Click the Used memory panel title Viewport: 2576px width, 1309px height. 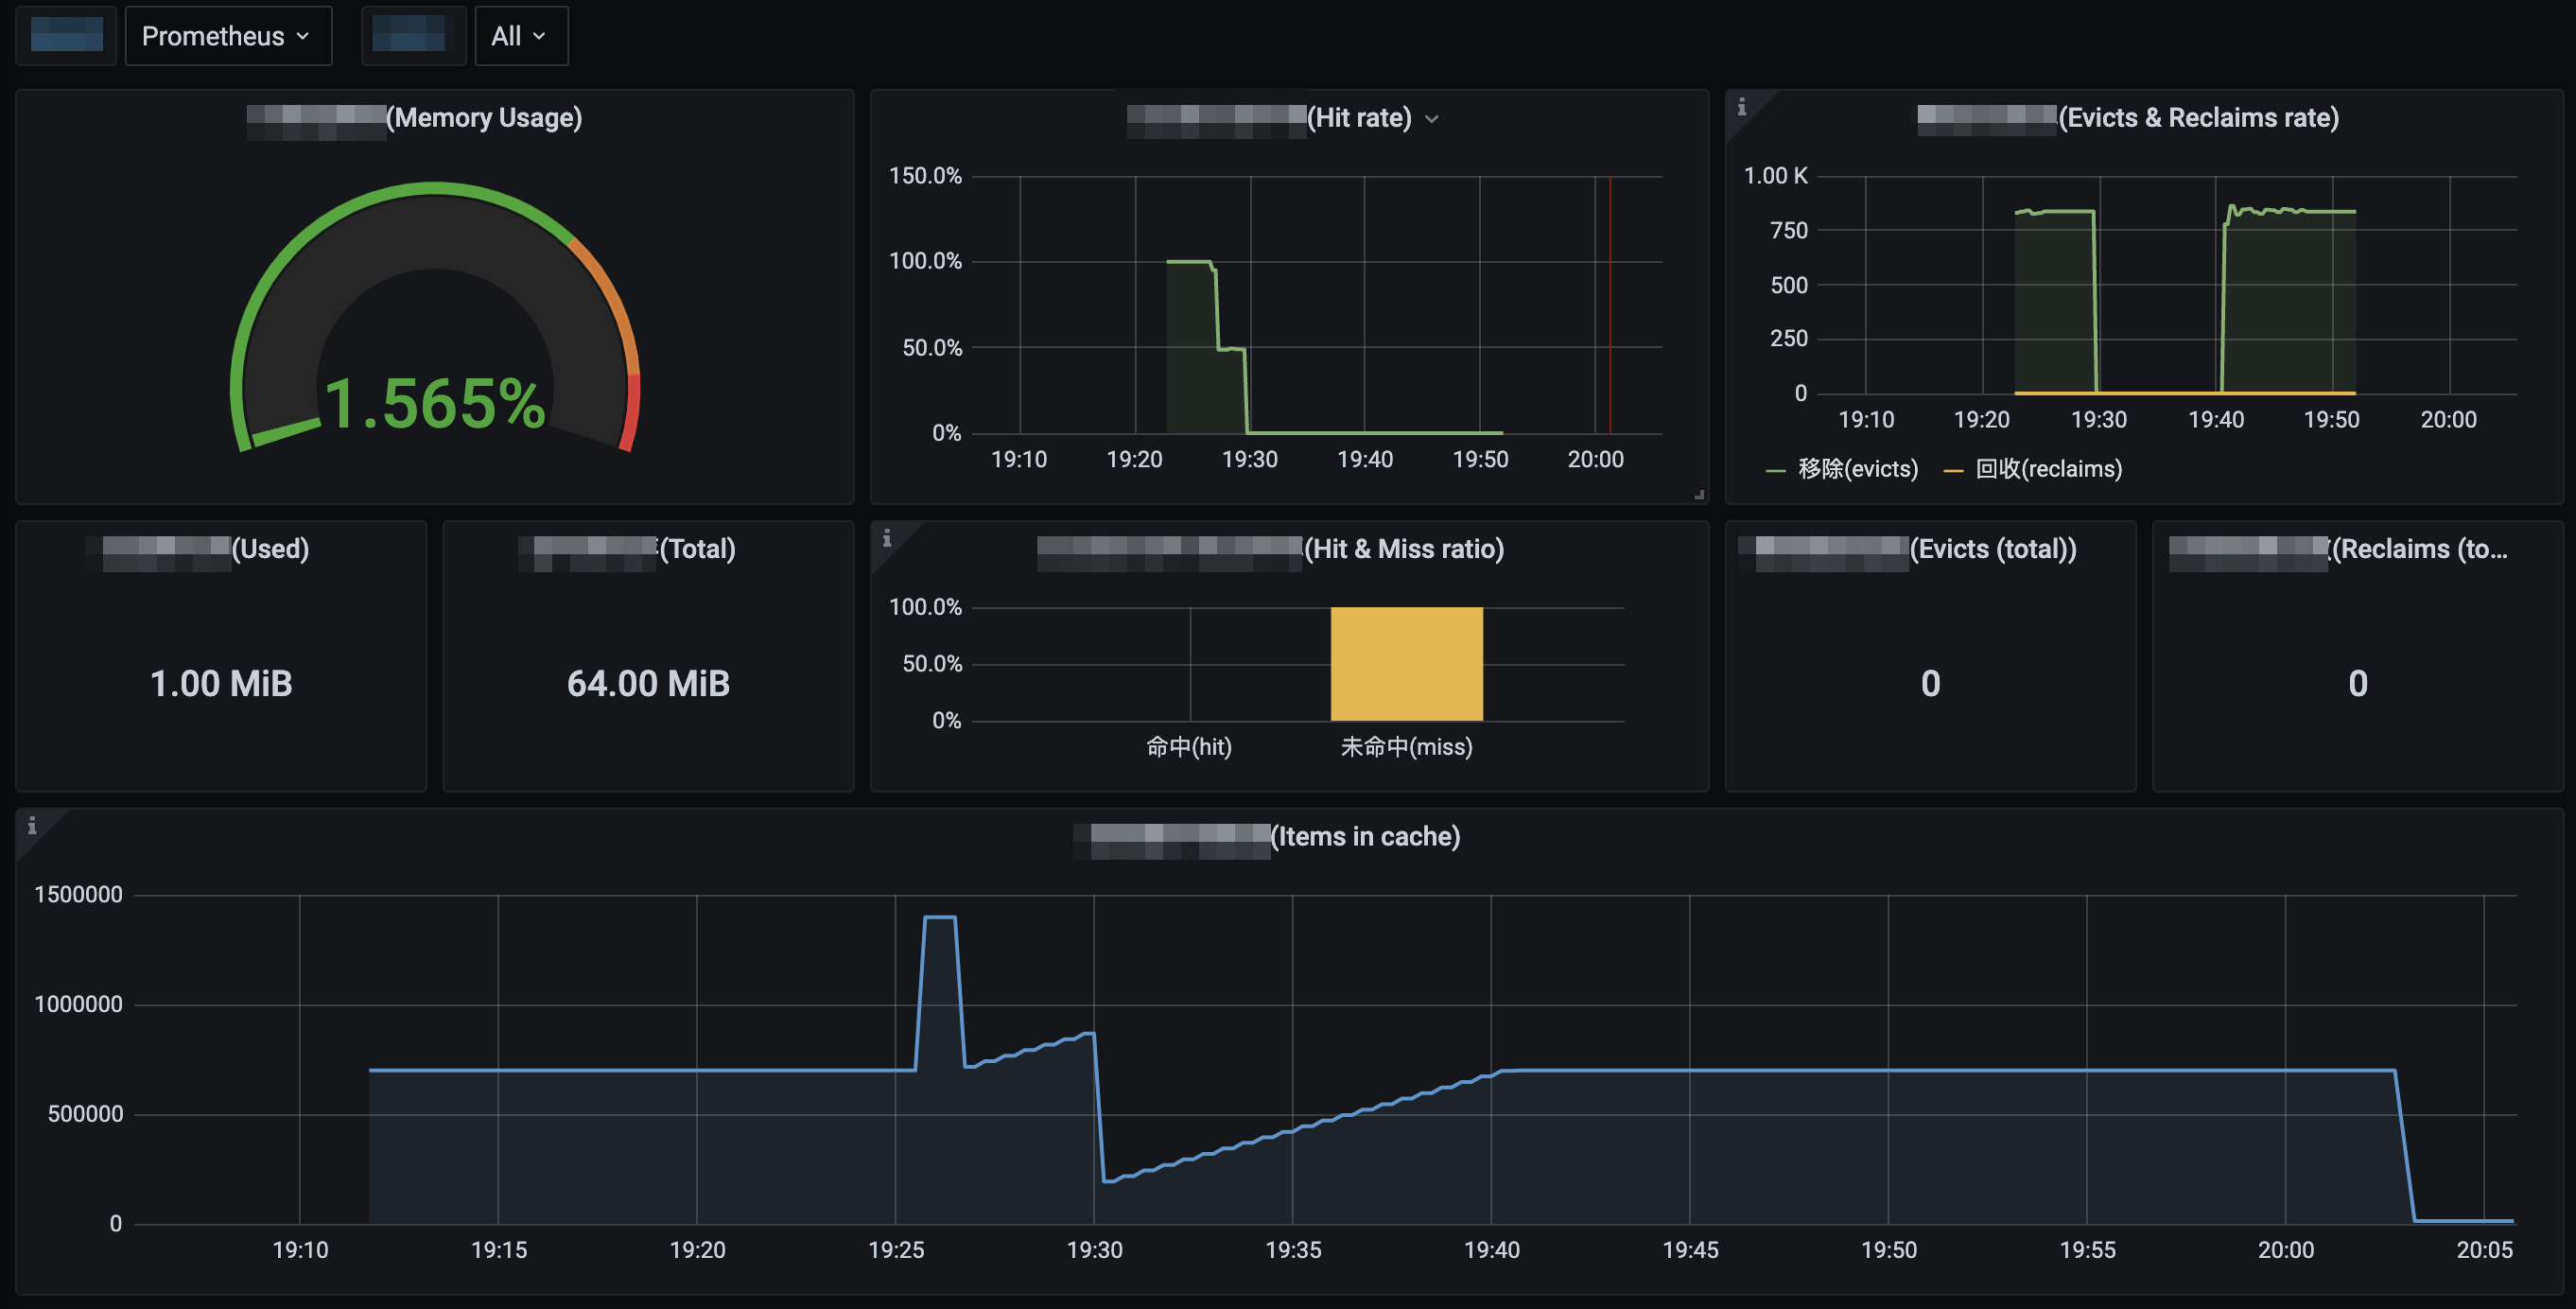point(269,549)
